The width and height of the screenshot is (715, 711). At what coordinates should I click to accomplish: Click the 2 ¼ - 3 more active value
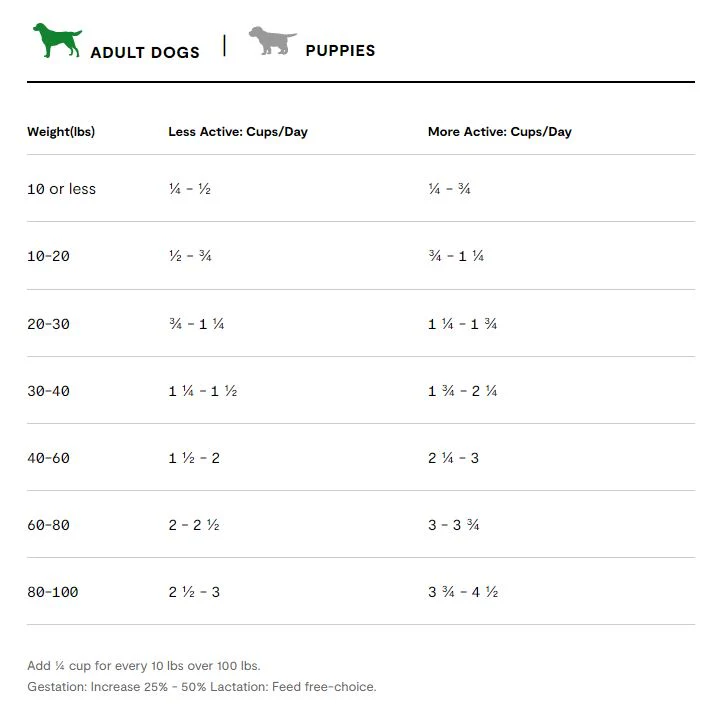pyautogui.click(x=453, y=458)
